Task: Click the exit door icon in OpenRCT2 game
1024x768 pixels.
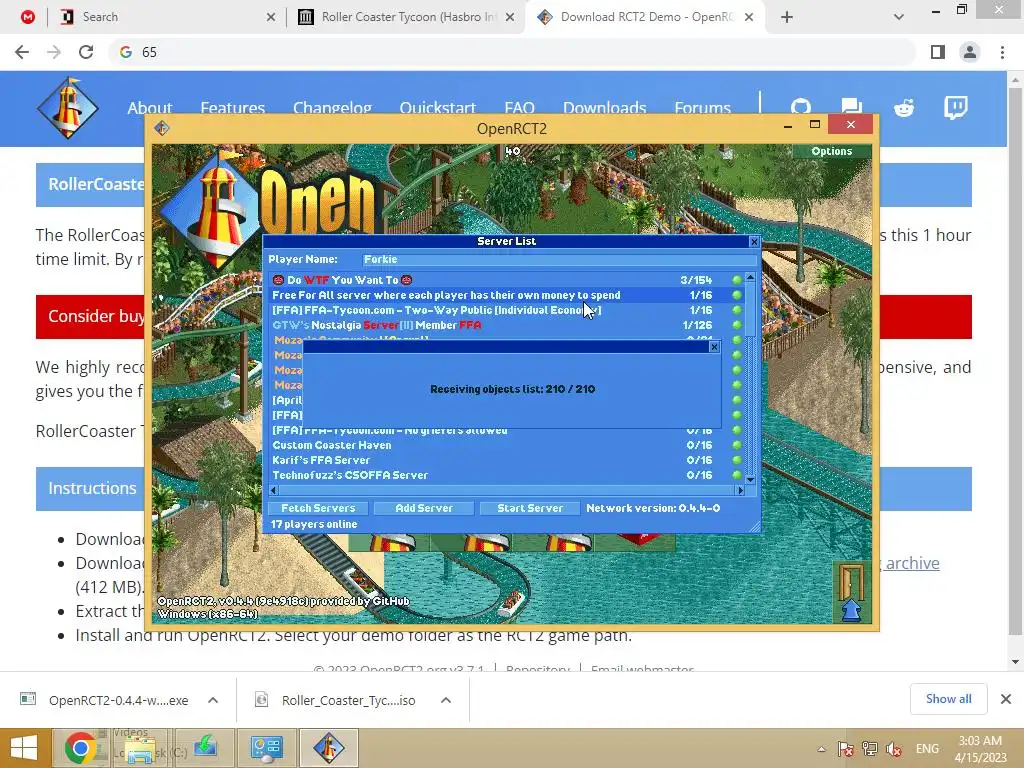Action: pyautogui.click(x=852, y=592)
